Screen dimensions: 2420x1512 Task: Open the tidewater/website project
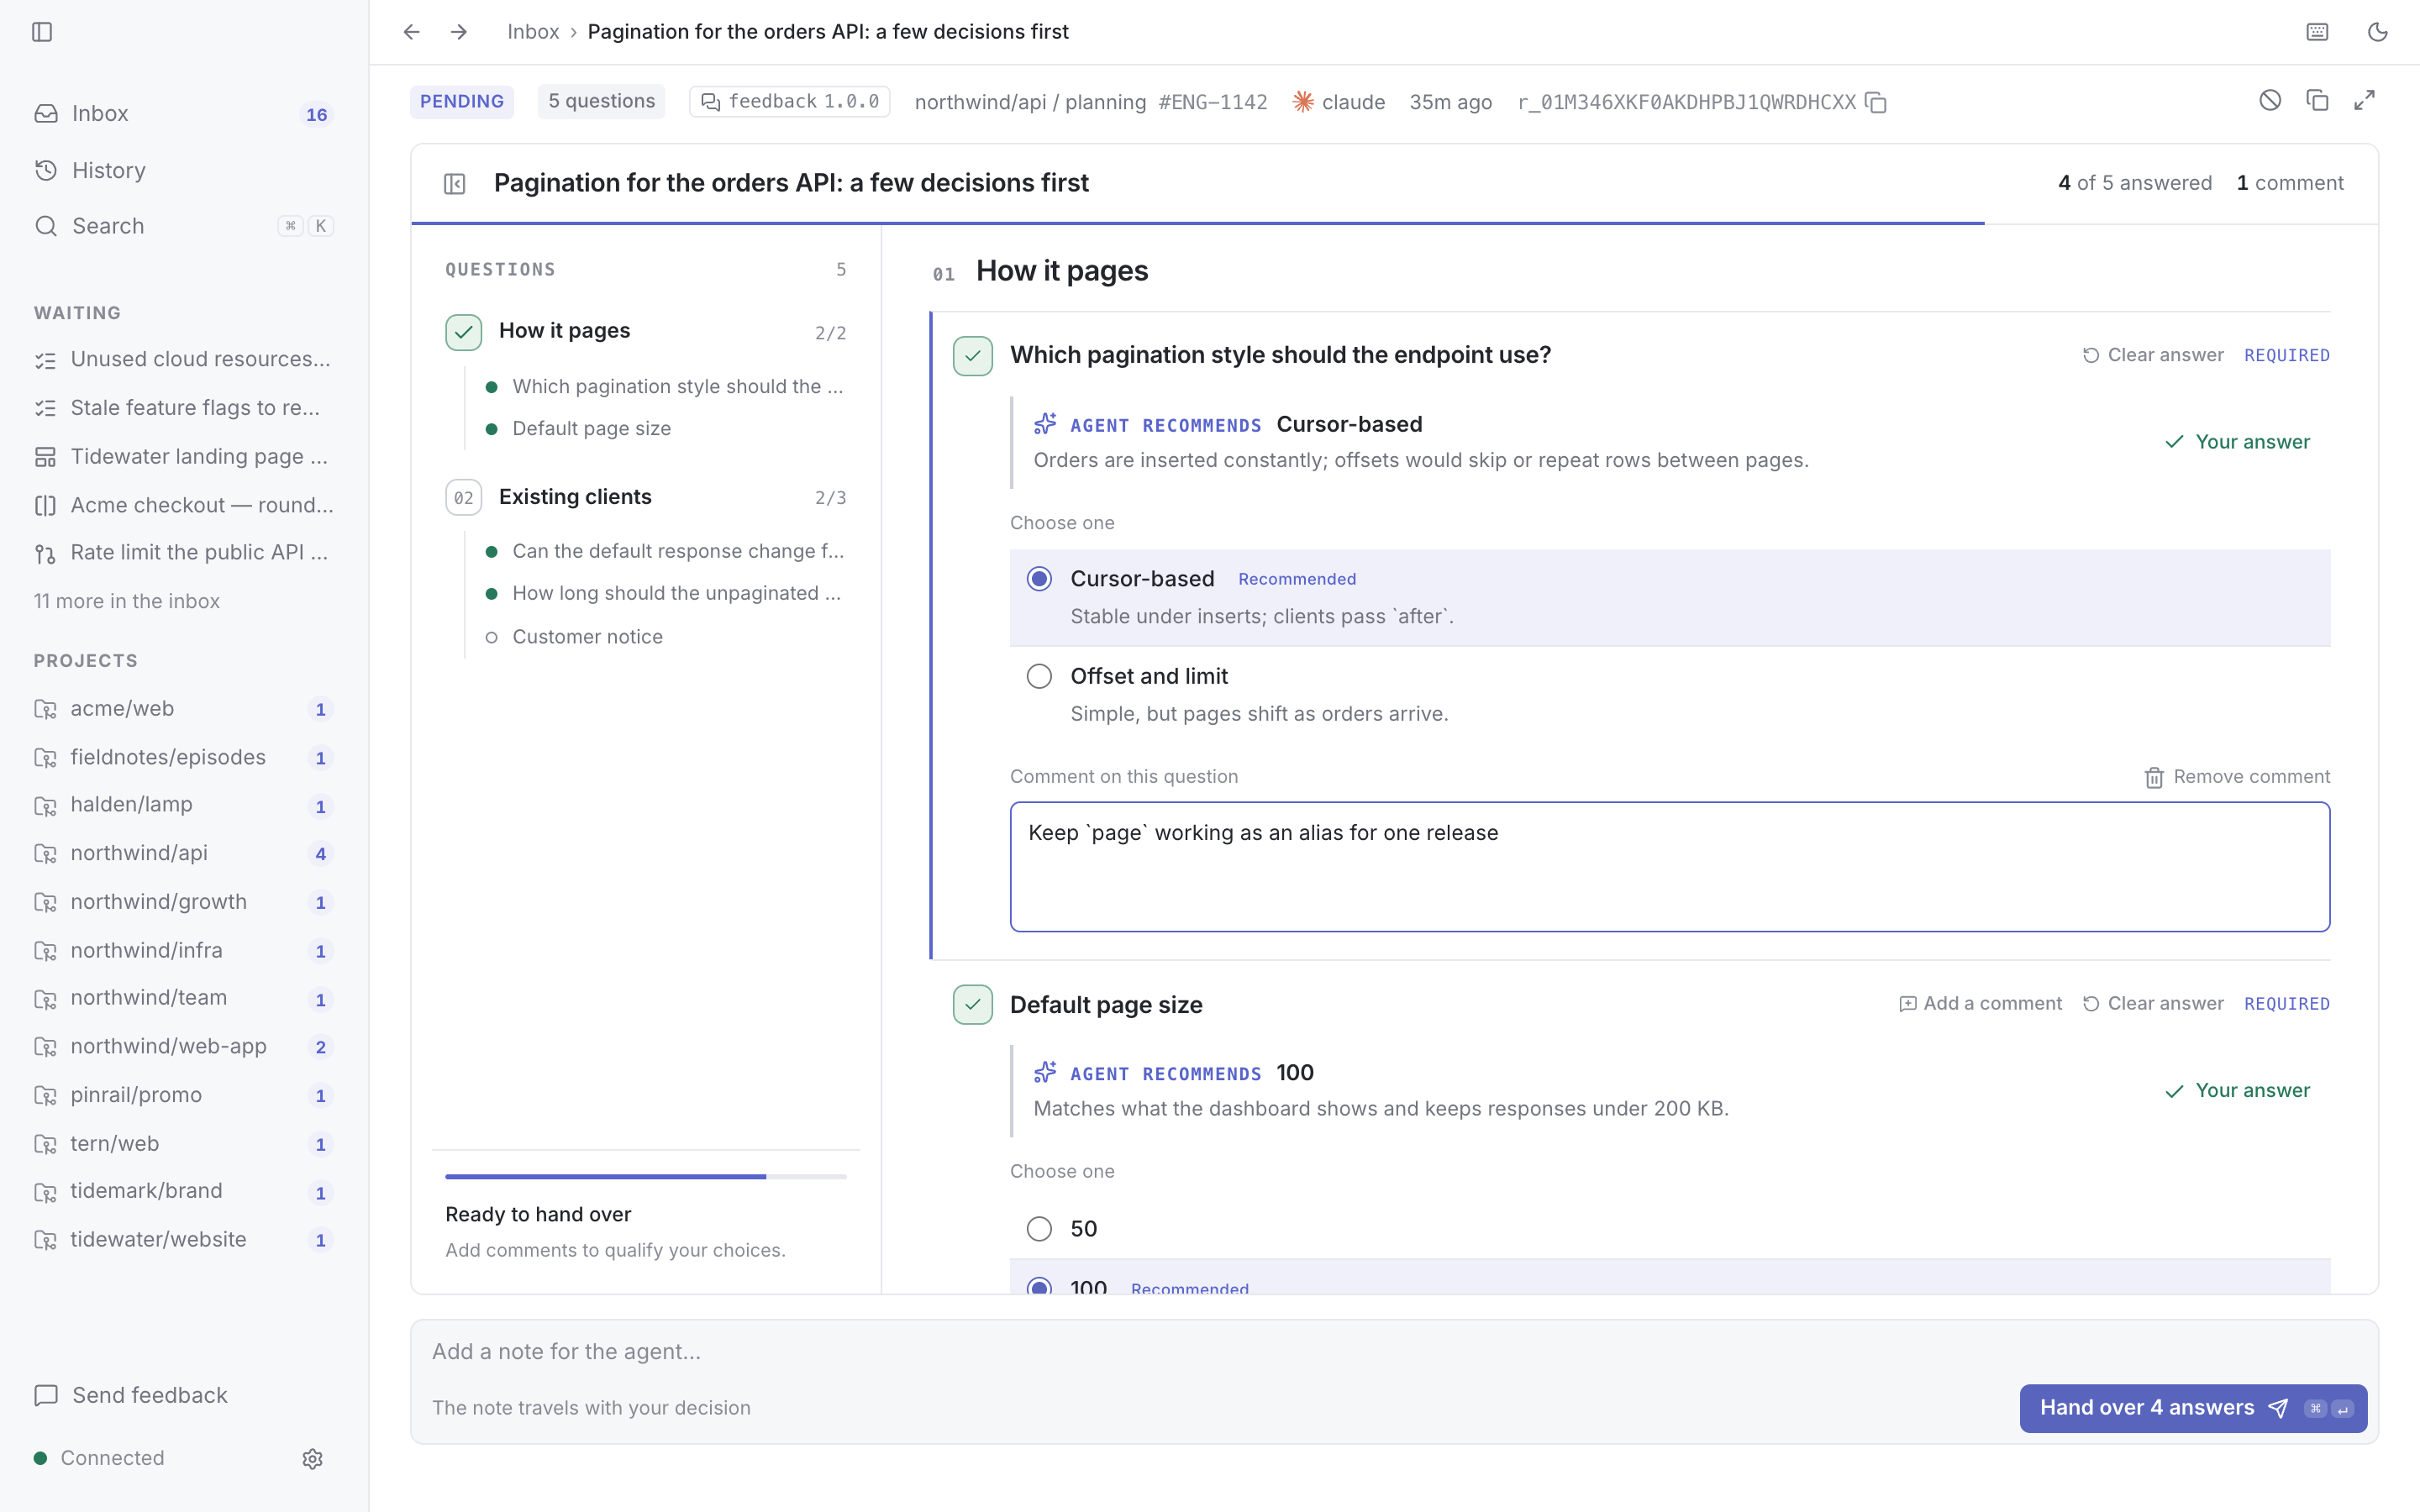click(184, 1240)
